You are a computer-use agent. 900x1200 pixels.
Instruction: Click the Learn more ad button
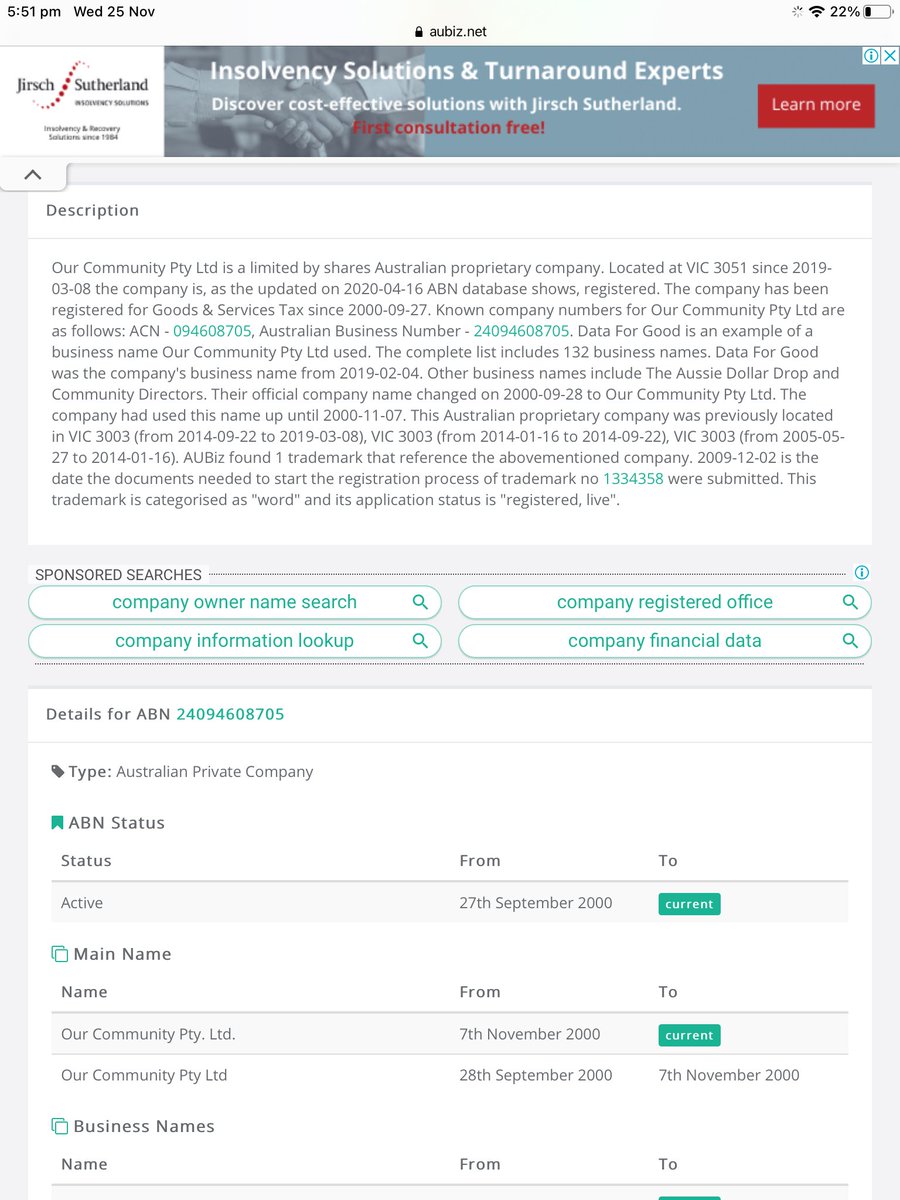point(816,105)
